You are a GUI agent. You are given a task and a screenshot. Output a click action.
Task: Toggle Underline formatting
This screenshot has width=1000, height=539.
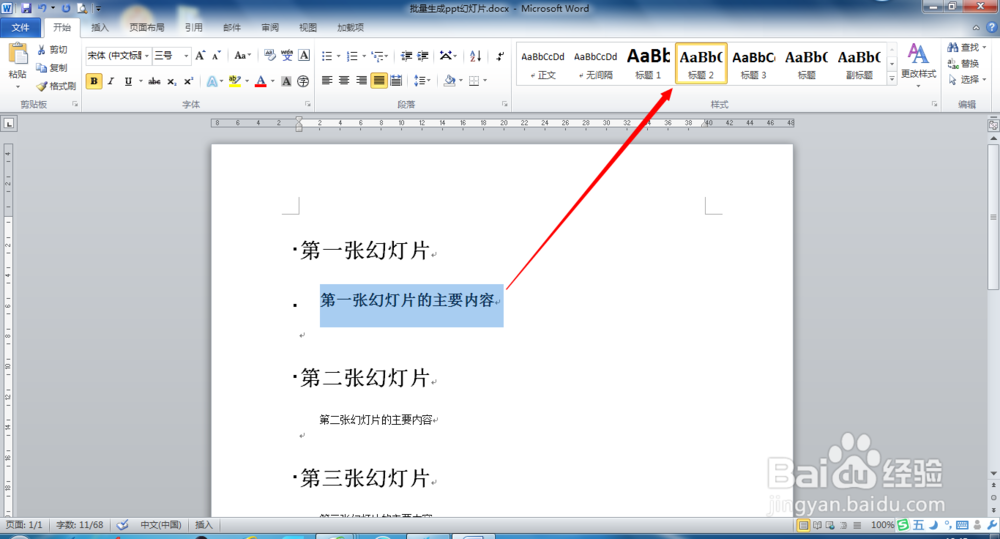pos(128,81)
